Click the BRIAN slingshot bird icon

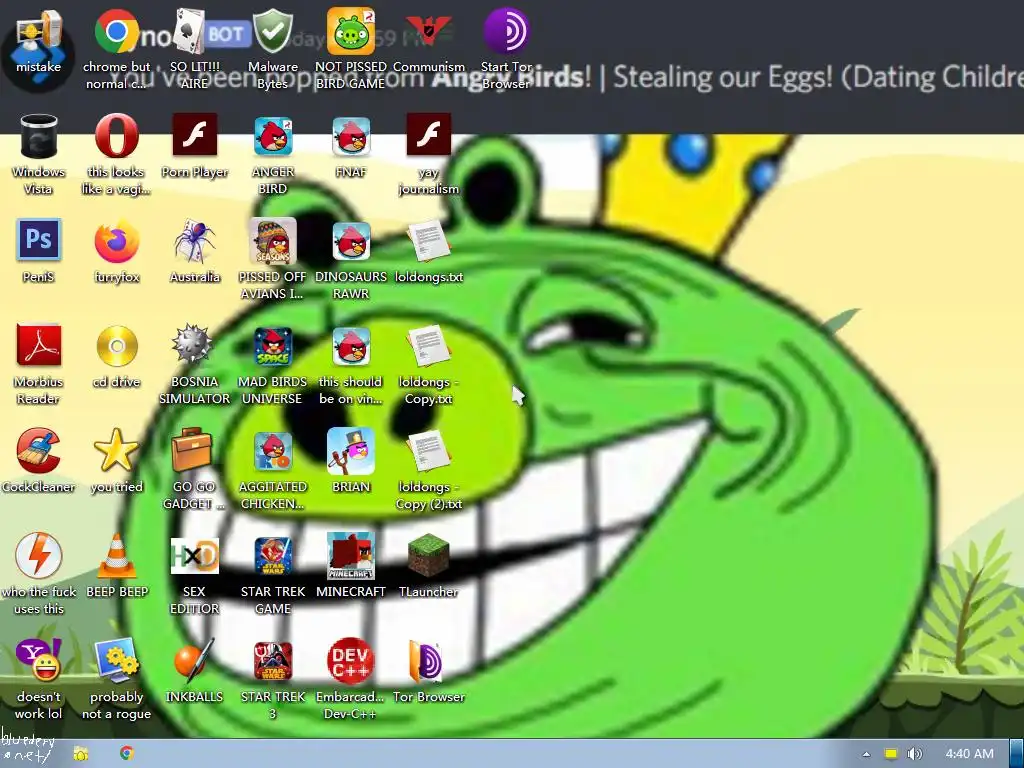point(351,451)
